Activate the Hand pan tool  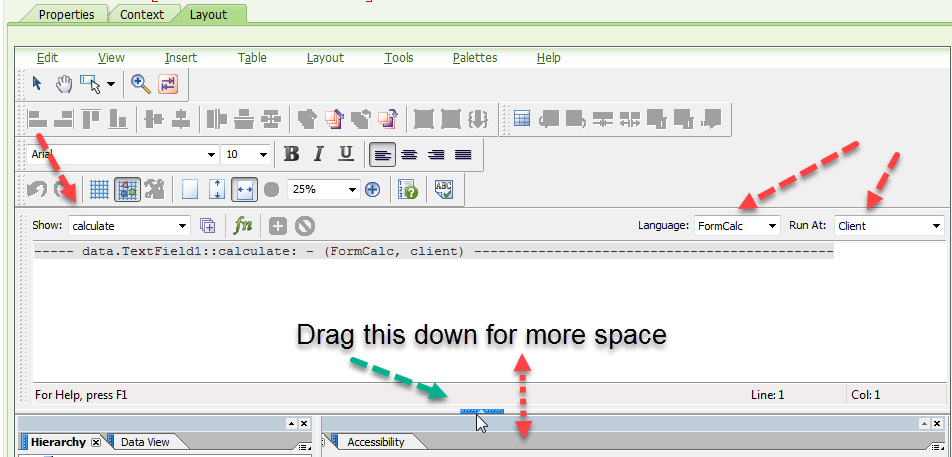64,84
